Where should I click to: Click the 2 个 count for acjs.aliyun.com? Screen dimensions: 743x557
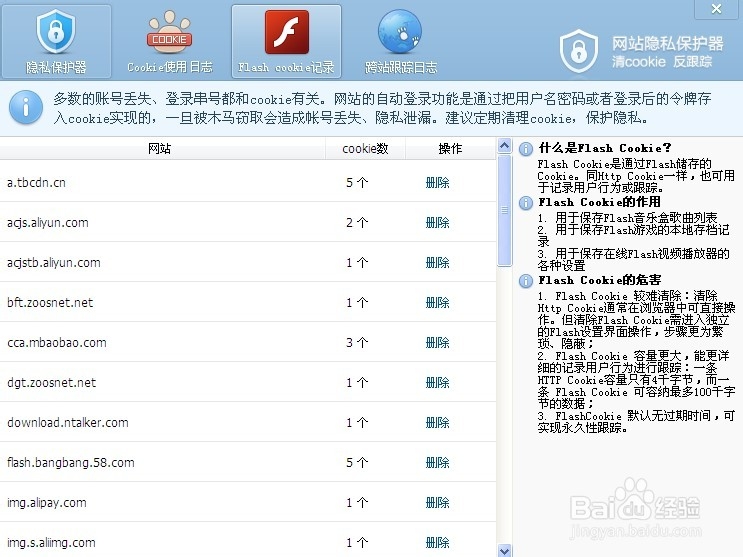pyautogui.click(x=357, y=222)
